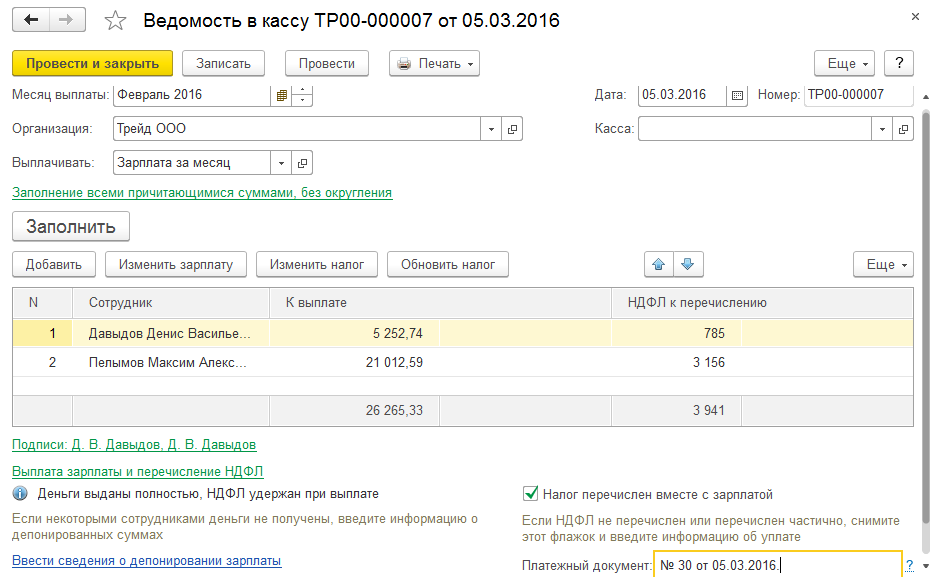930x586 pixels.
Task: Open Ввести сведения о депонировании зарплаты link
Action: coord(146,561)
